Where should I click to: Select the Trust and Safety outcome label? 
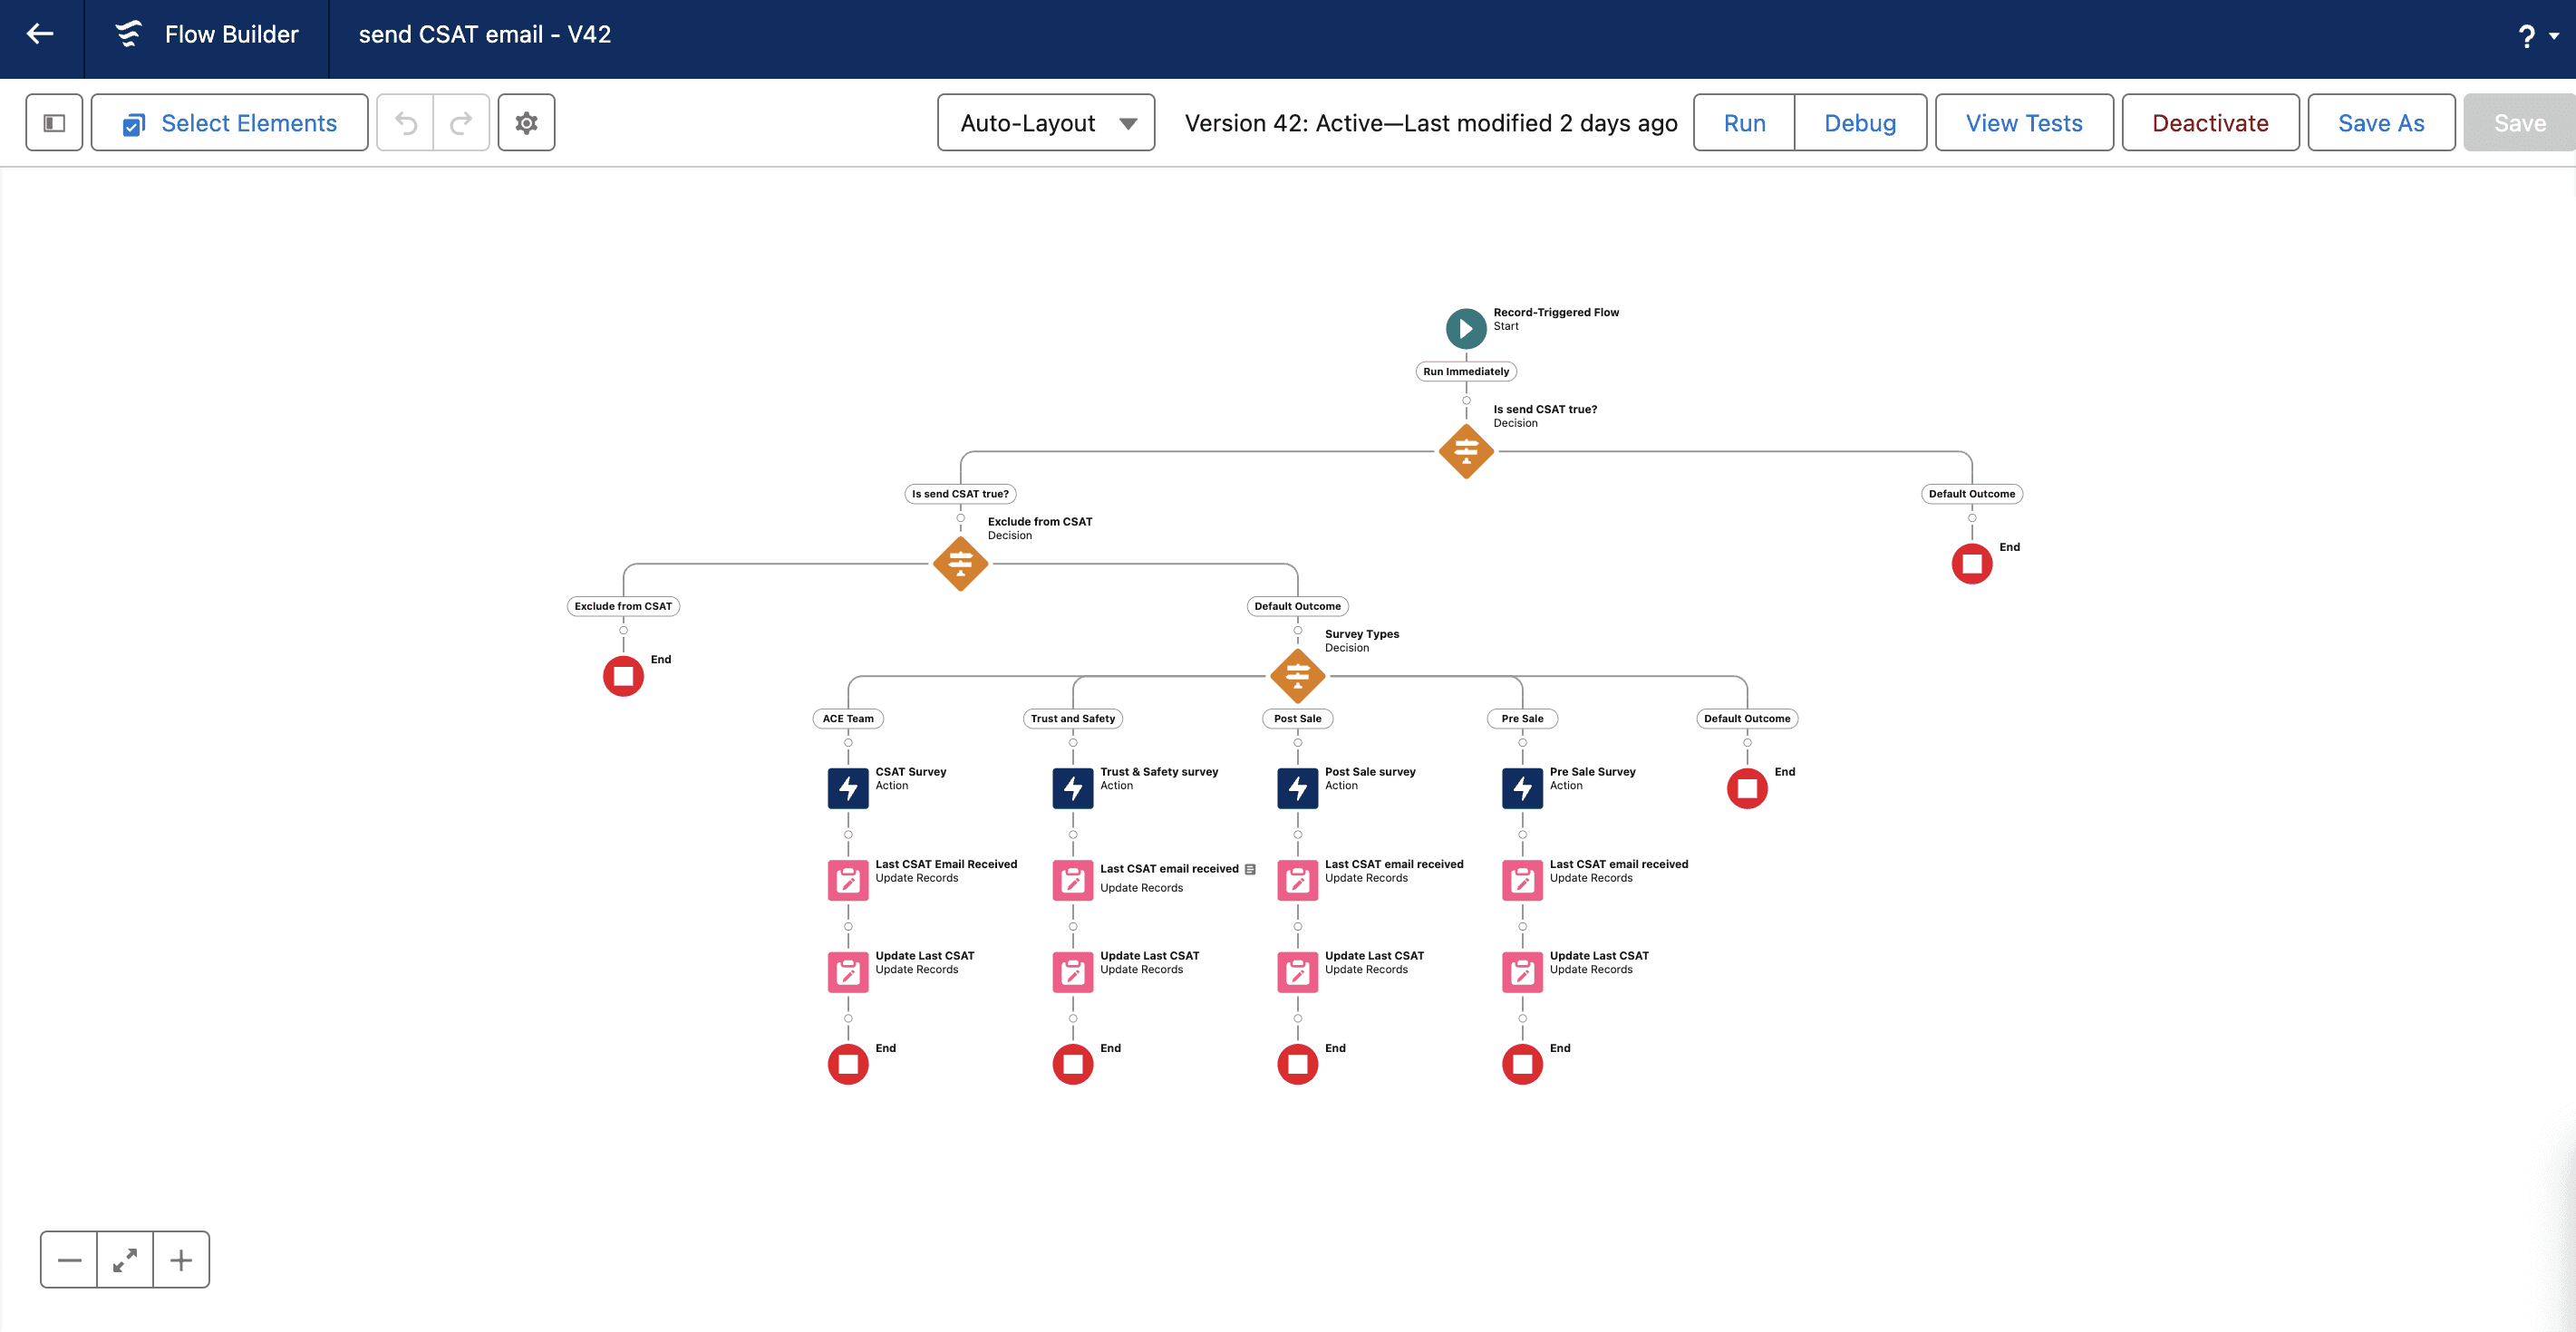[1072, 719]
